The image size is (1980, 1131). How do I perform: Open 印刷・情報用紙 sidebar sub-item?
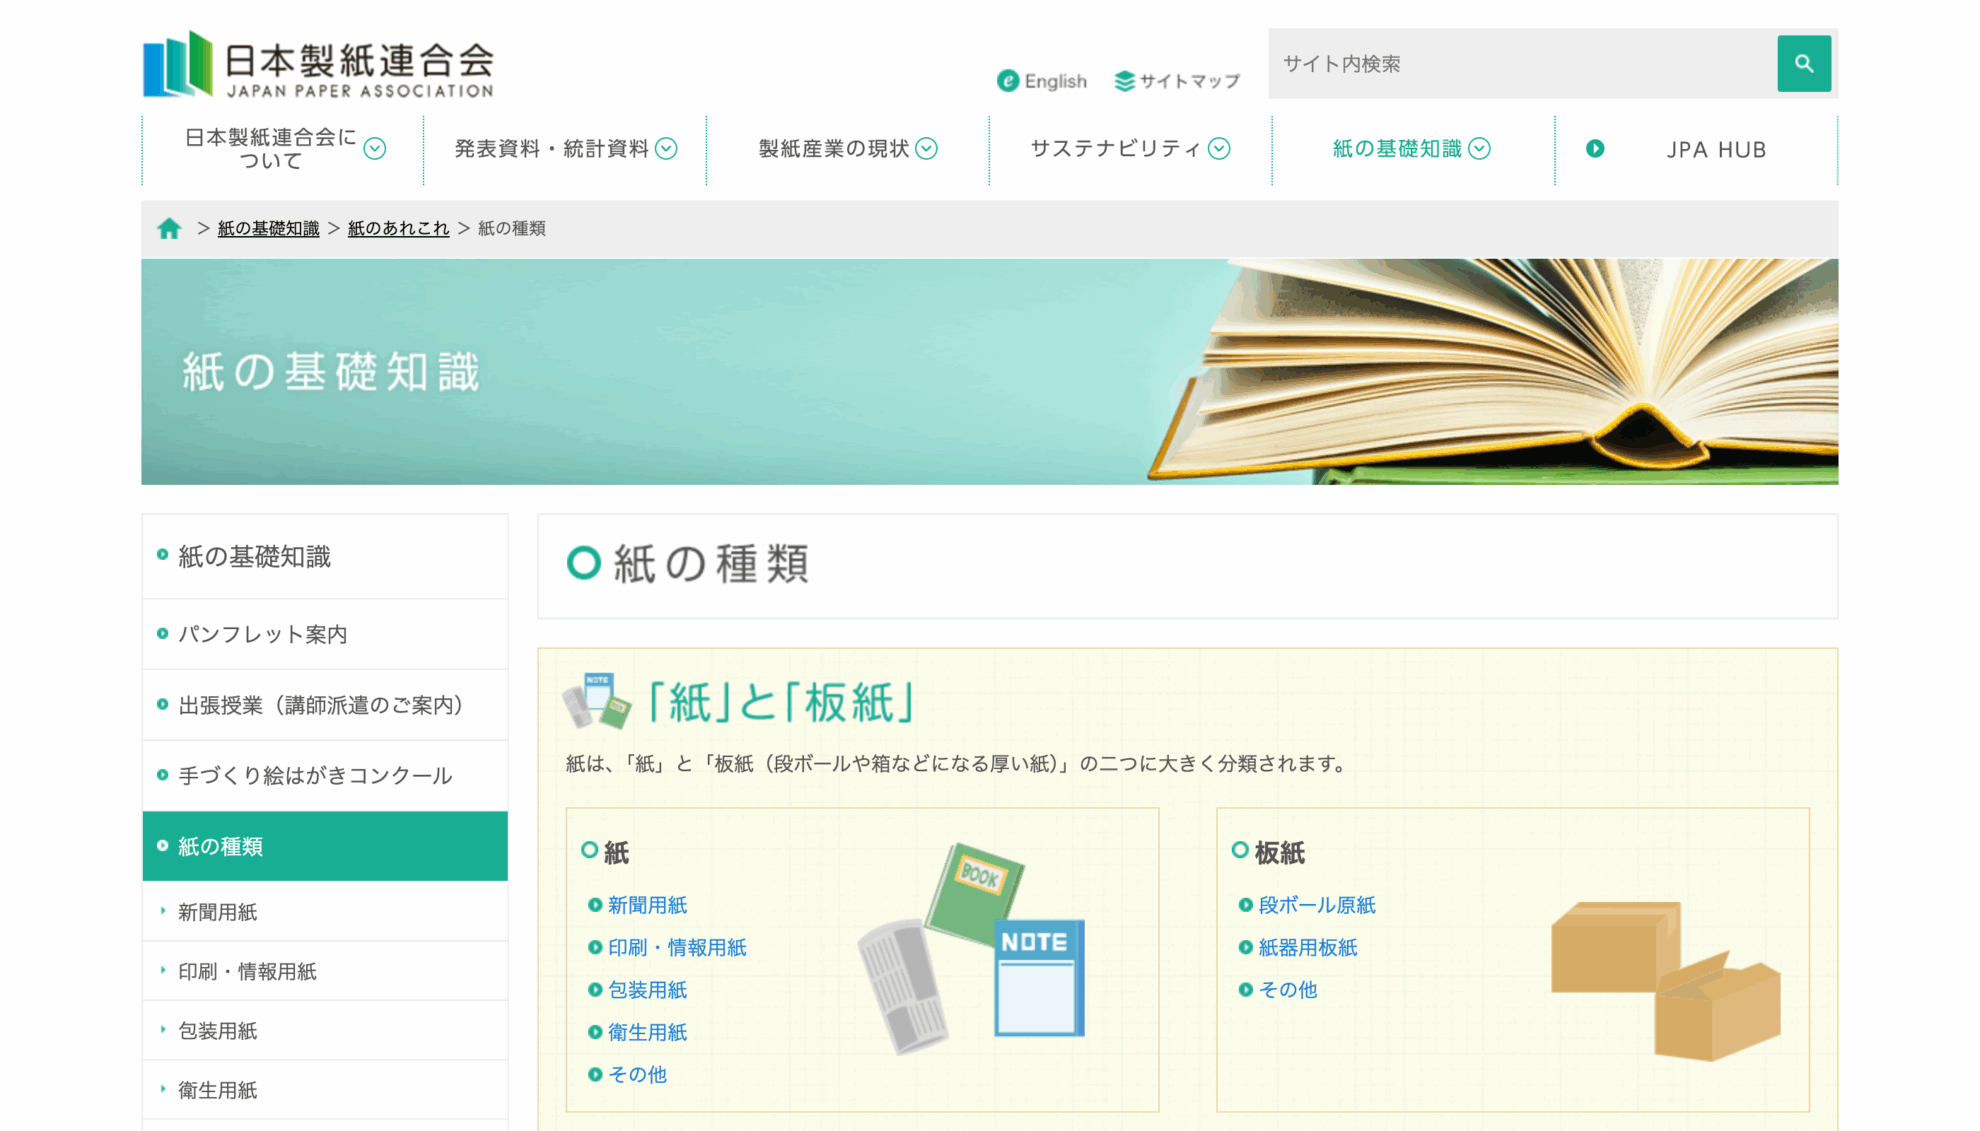(247, 972)
